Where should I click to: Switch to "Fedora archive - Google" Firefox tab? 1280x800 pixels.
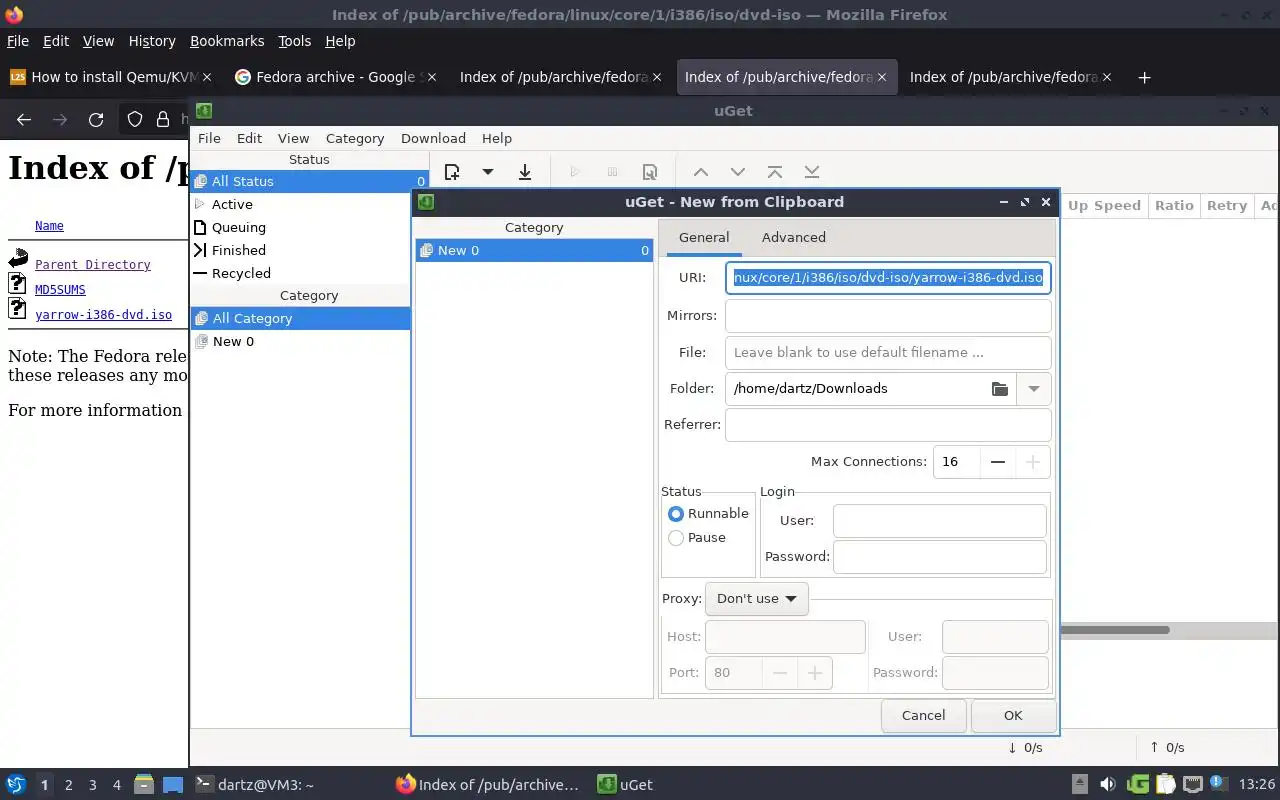tap(336, 77)
